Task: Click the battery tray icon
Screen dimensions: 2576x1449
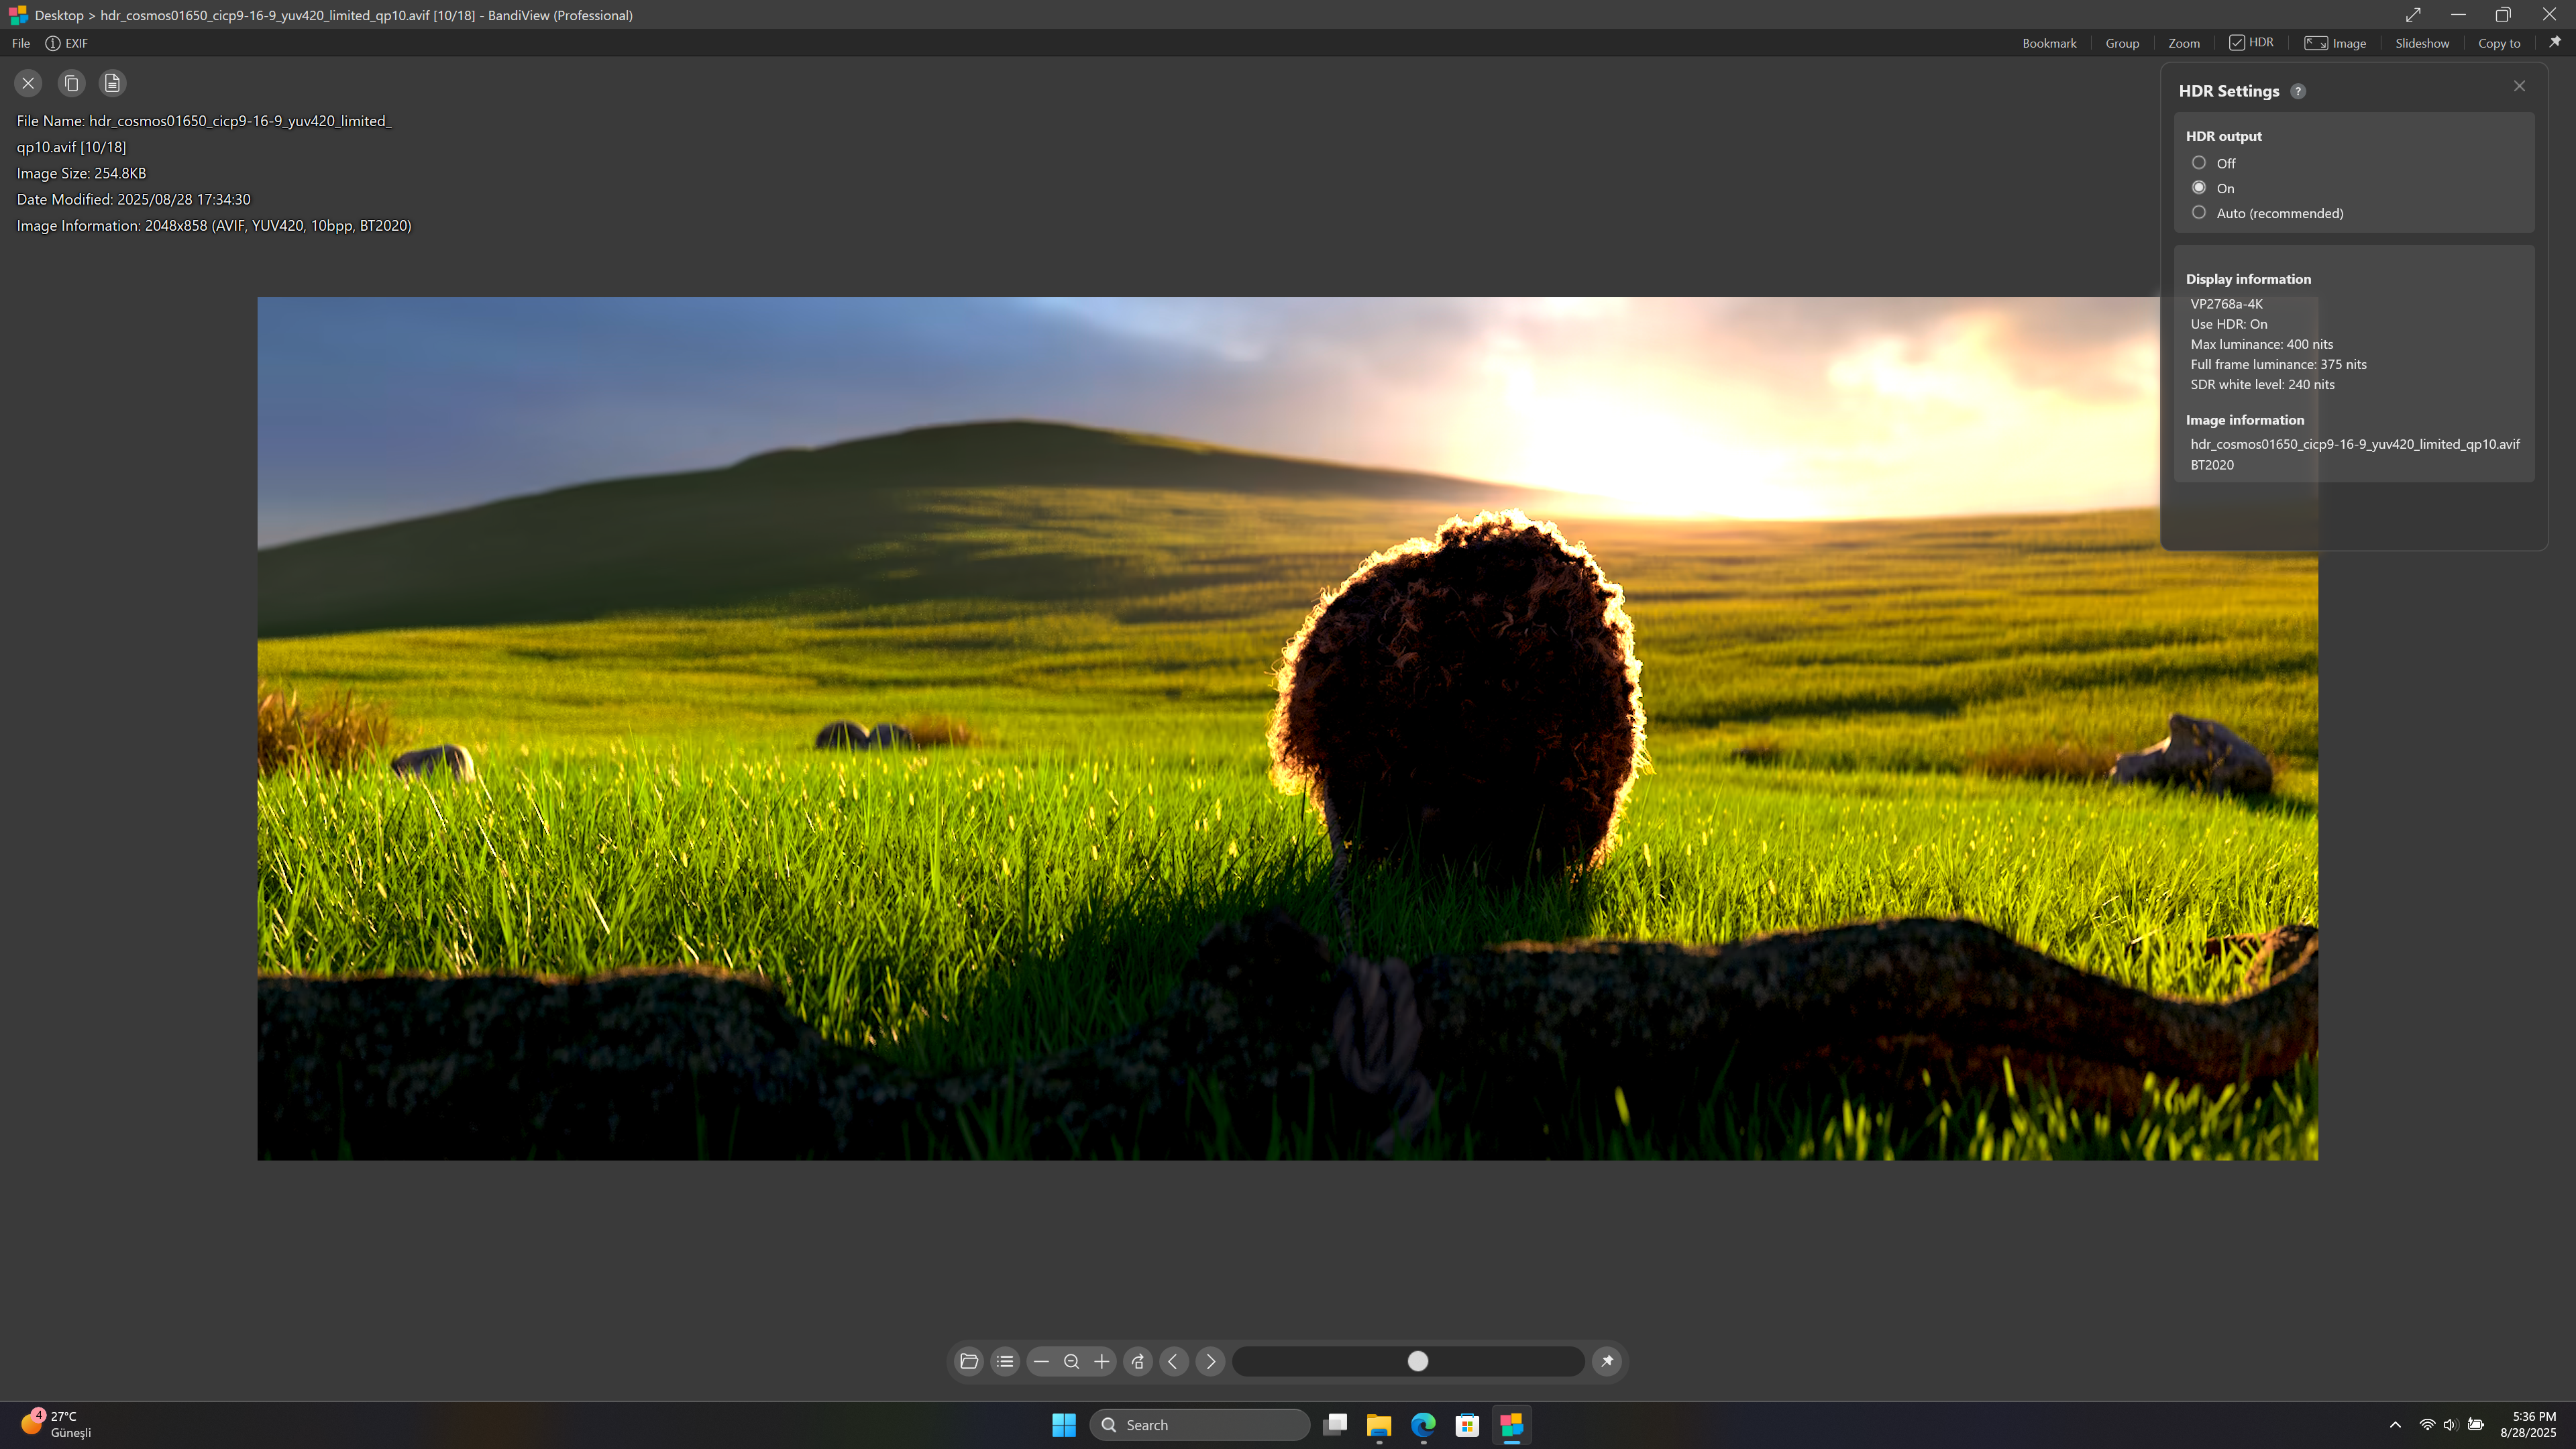Action: click(x=2475, y=1425)
